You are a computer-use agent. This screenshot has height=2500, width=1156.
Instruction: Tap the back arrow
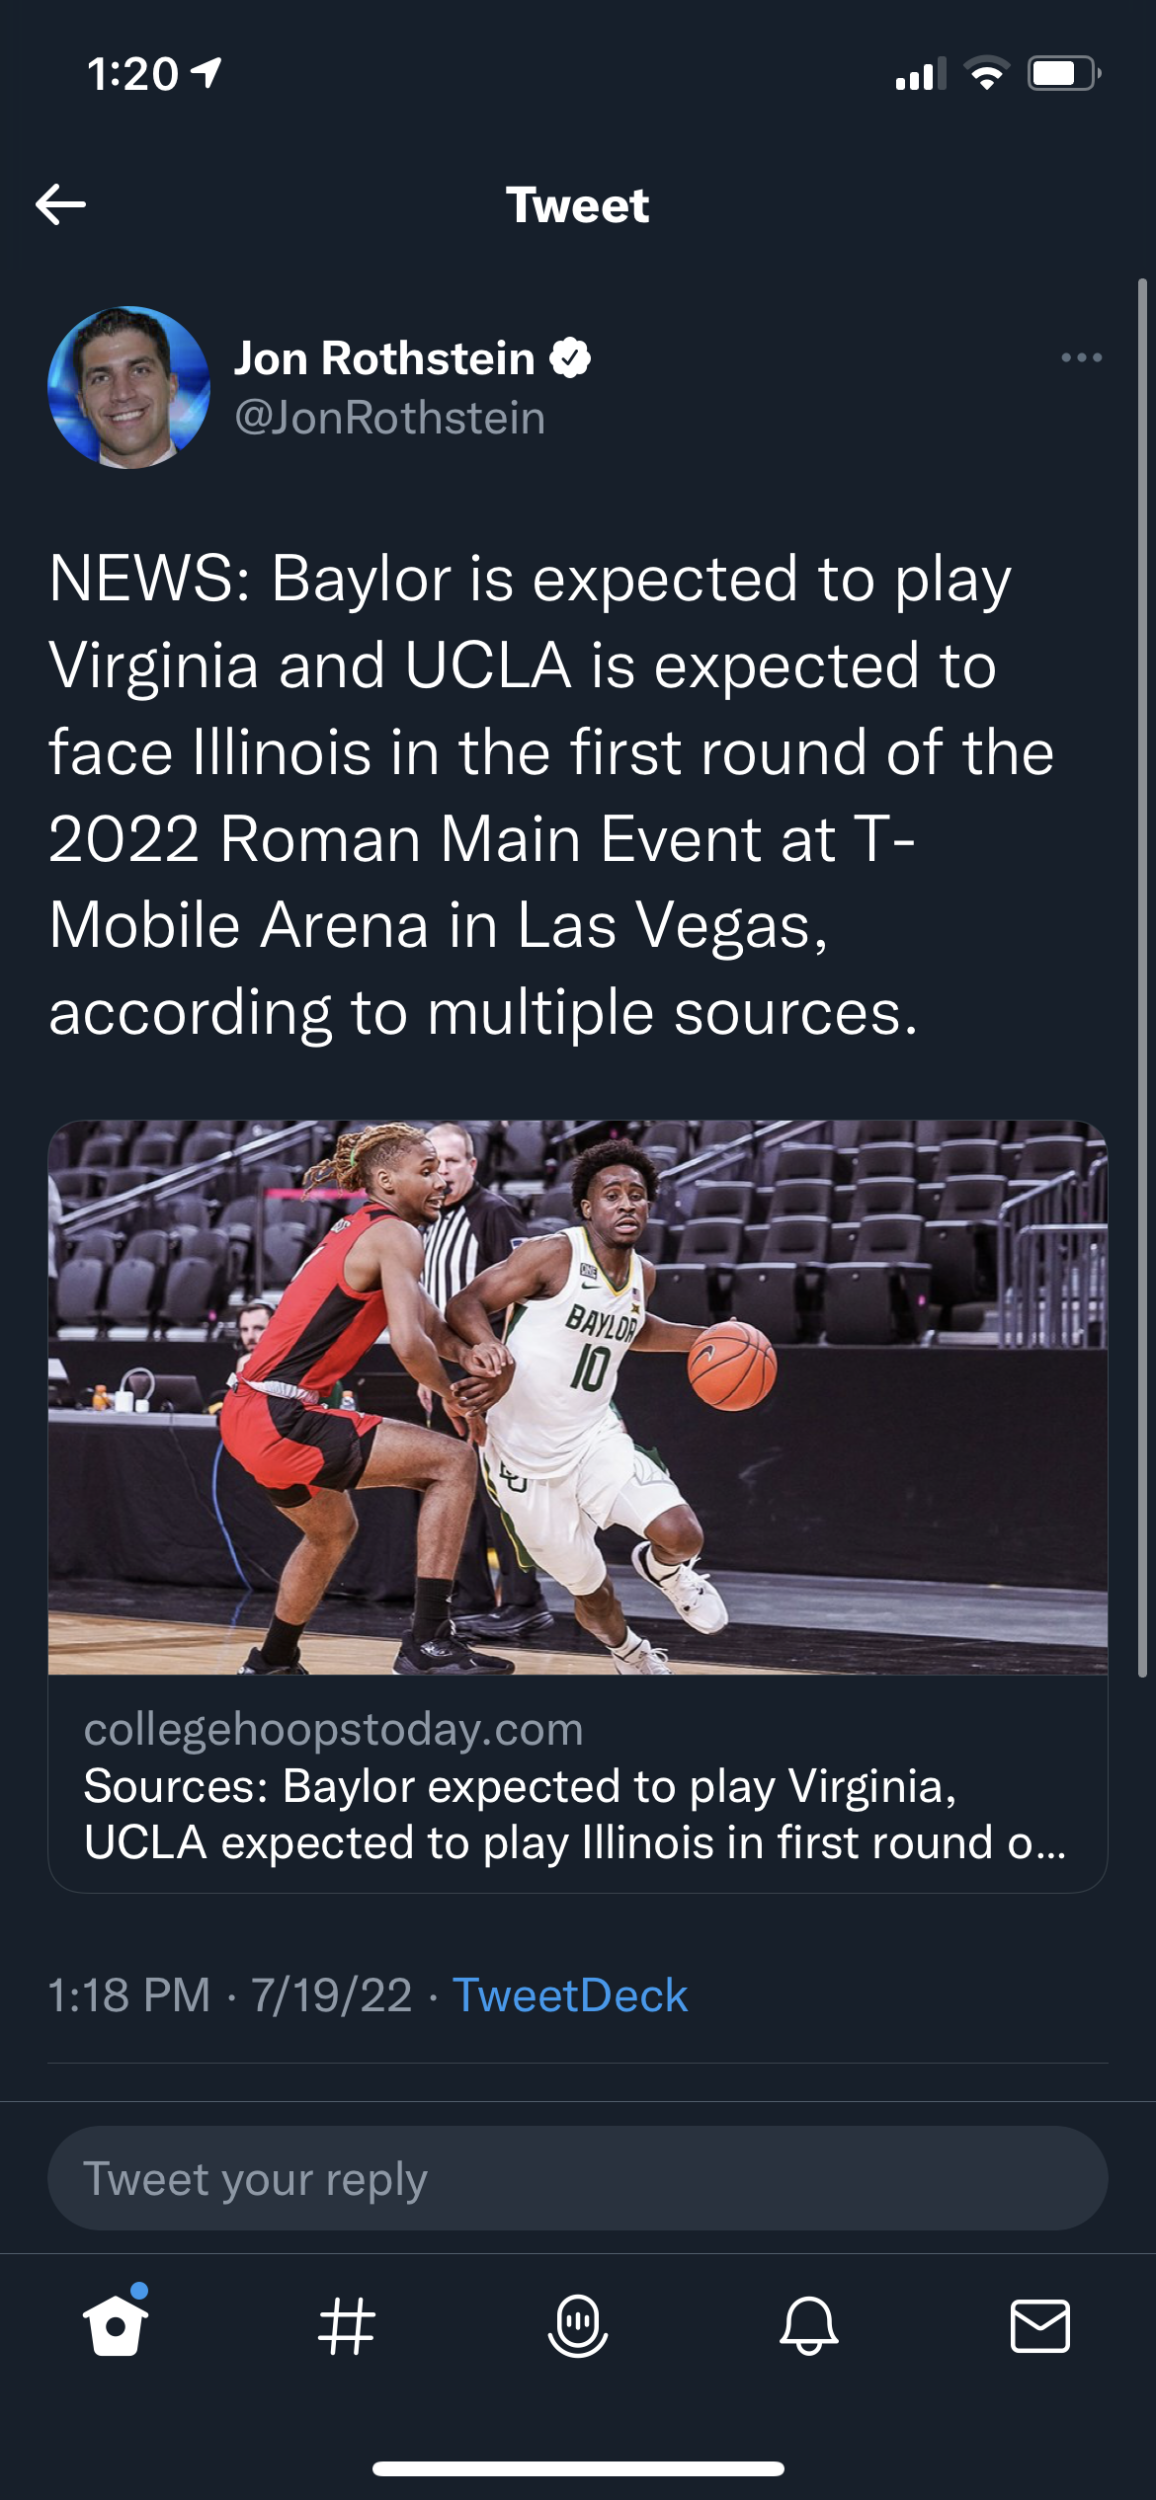pyautogui.click(x=61, y=205)
